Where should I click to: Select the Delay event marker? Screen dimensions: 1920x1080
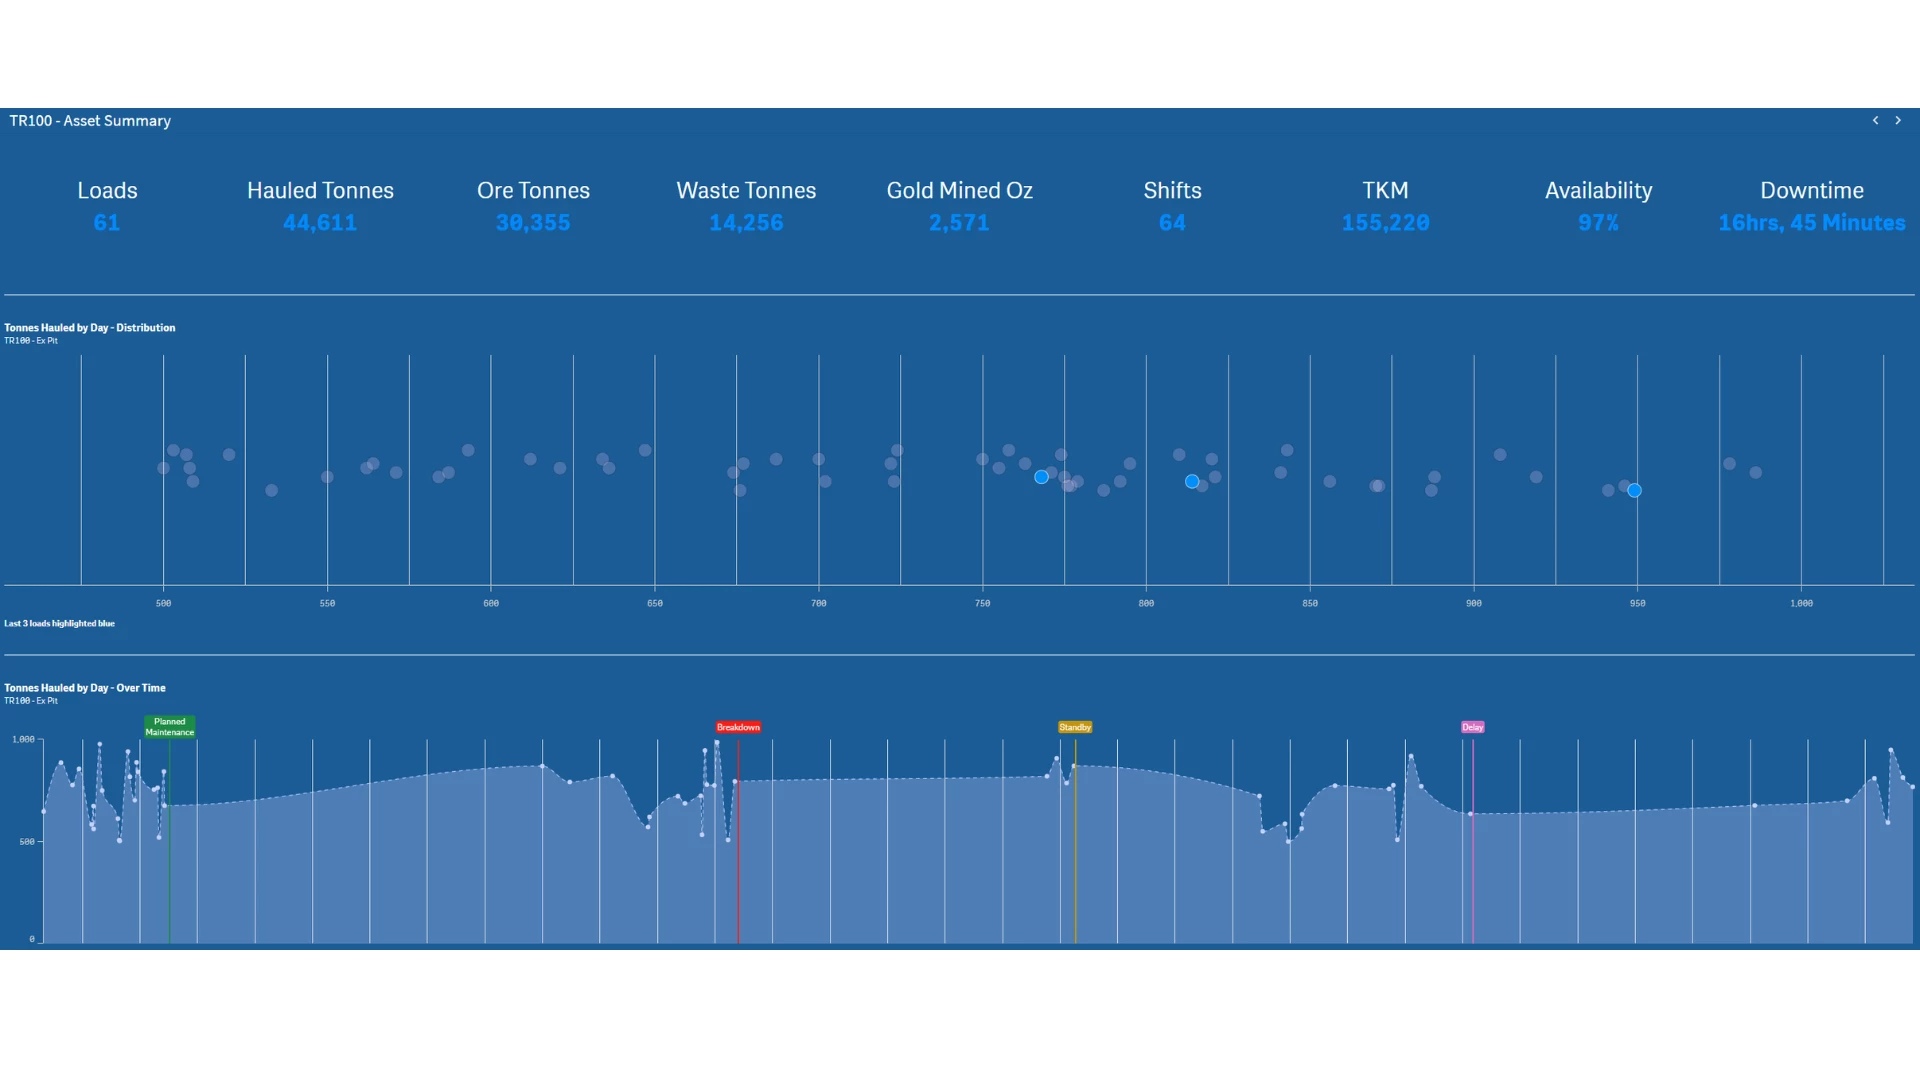coord(1473,727)
